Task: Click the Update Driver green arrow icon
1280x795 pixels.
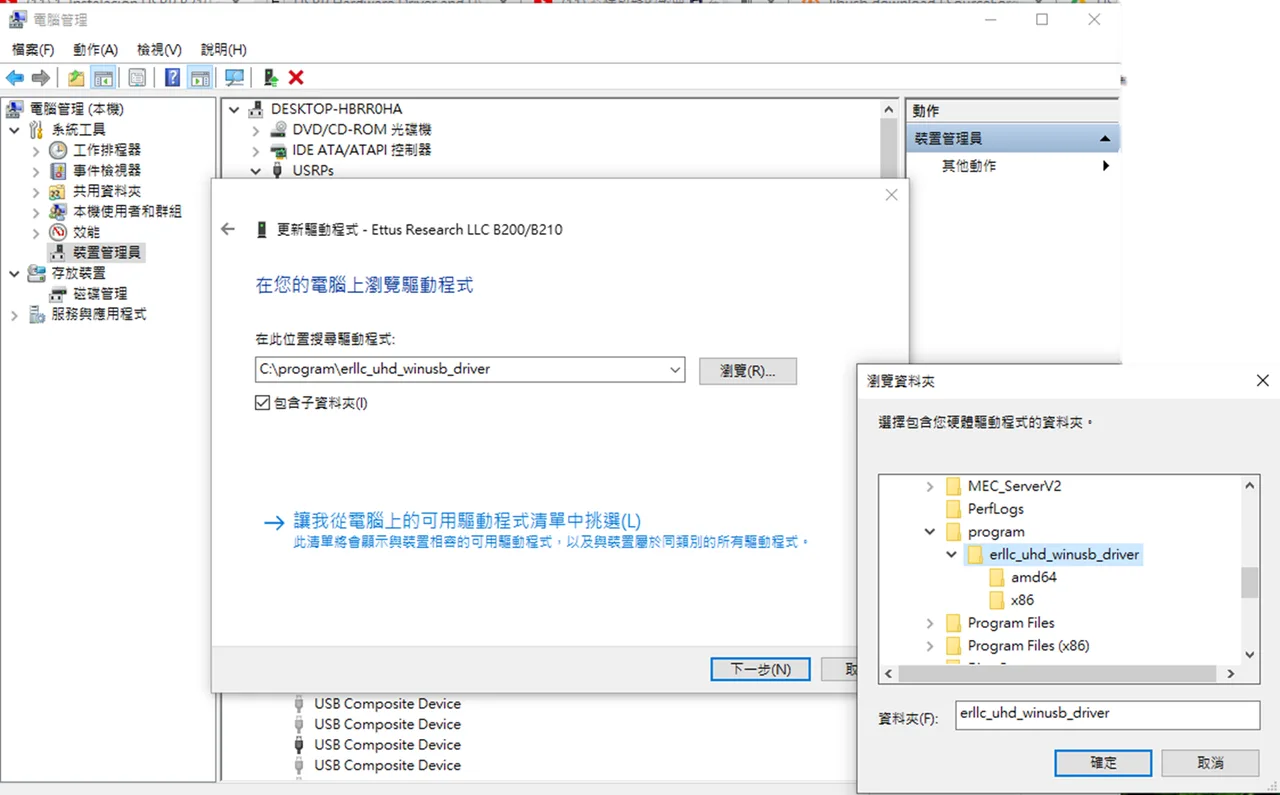Action: click(x=270, y=78)
